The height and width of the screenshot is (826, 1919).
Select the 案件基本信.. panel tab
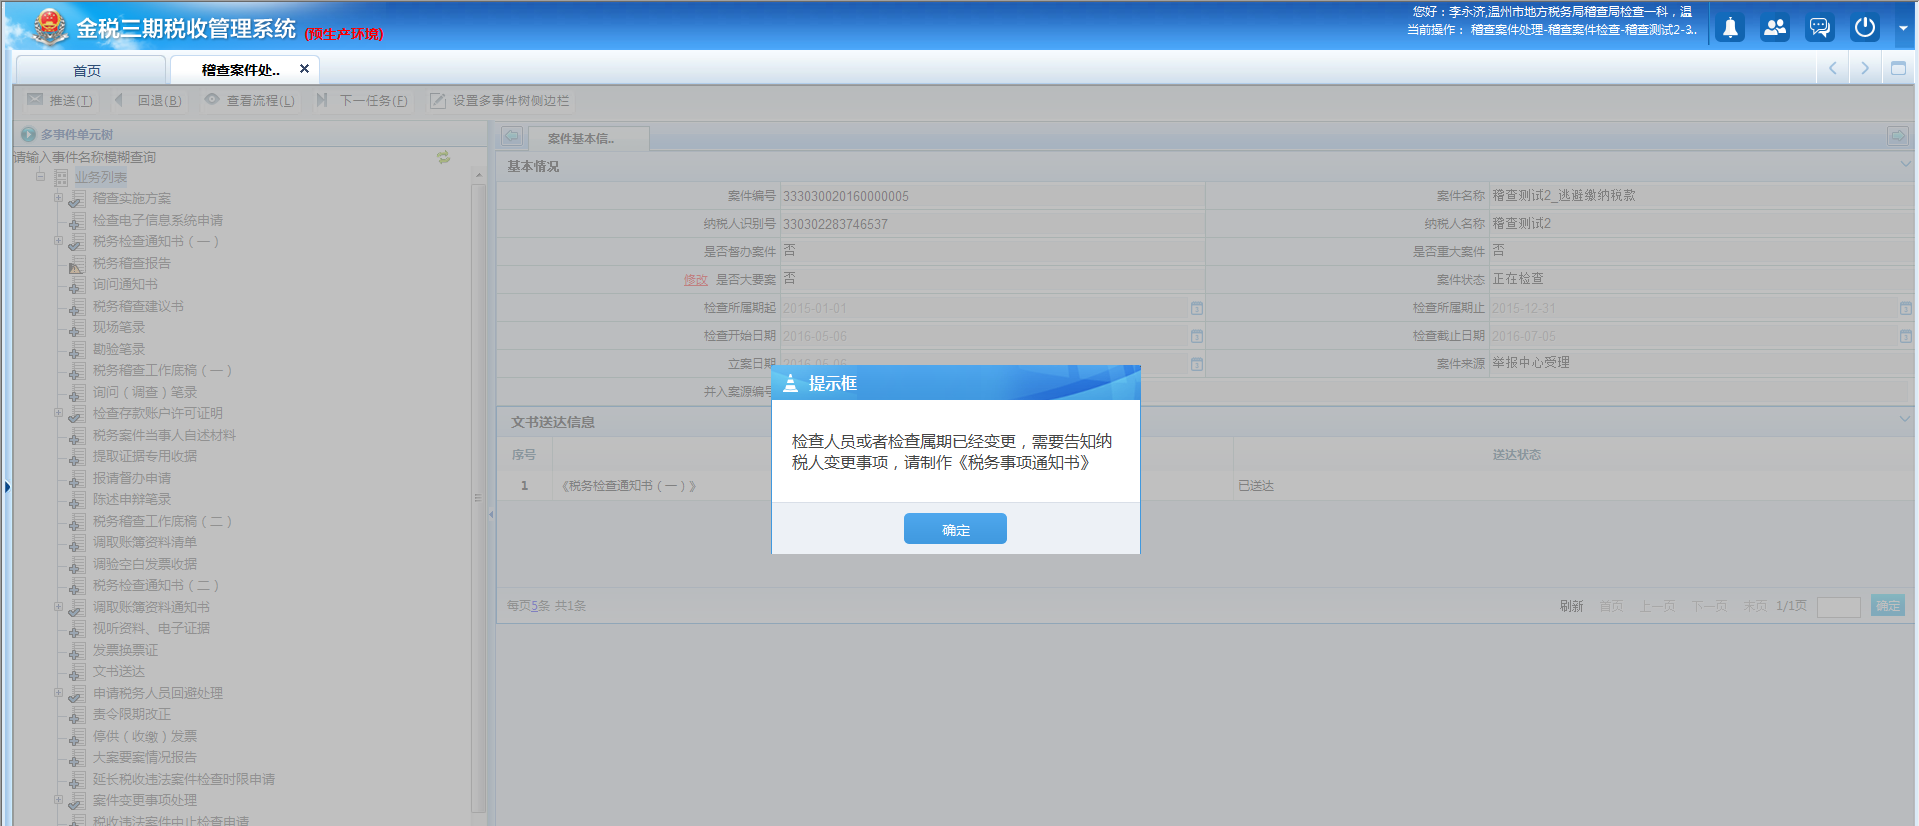588,138
